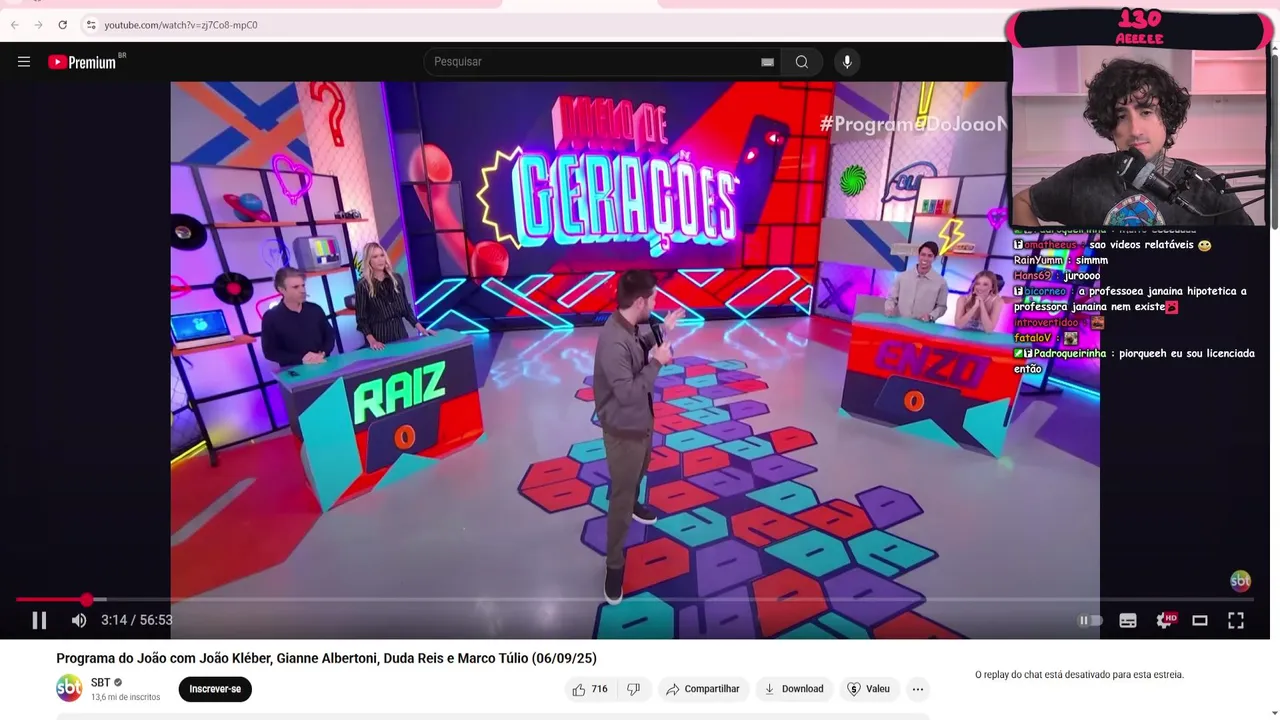Like the video with 716 likes
This screenshot has width=1280, height=720.
[589, 689]
